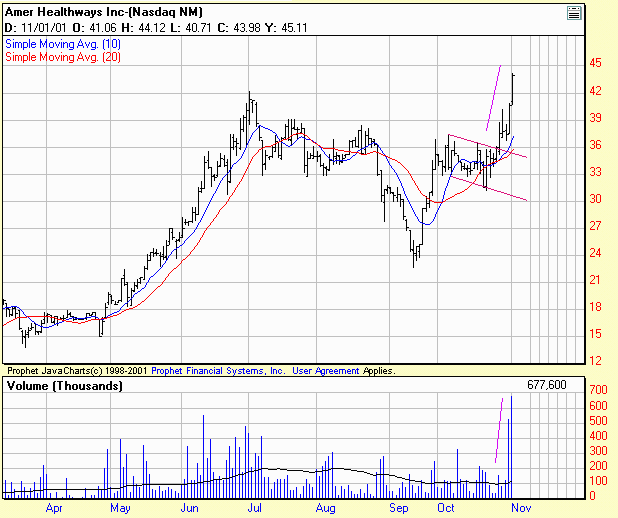
Task: Click the low price value L: 40.71
Action: (191, 28)
